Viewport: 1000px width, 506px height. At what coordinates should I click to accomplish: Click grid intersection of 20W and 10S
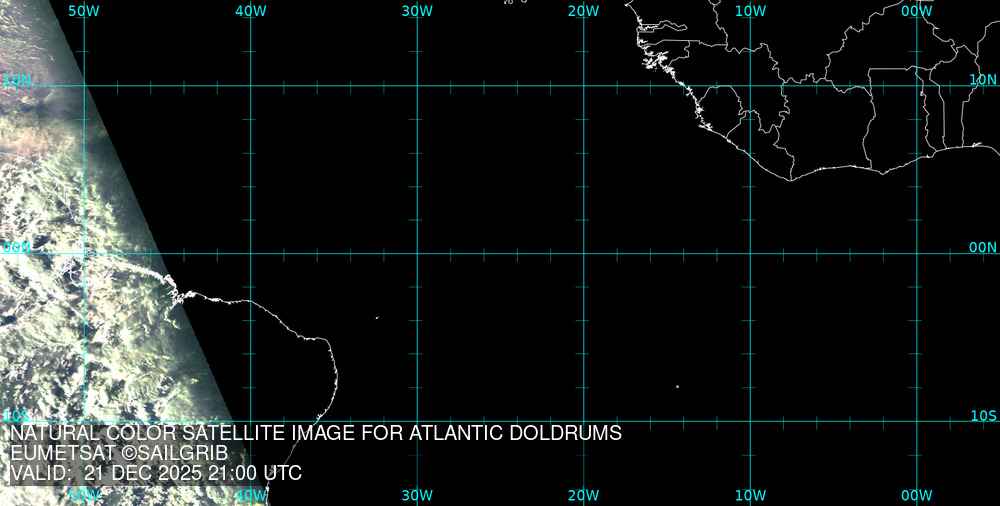tap(584, 421)
